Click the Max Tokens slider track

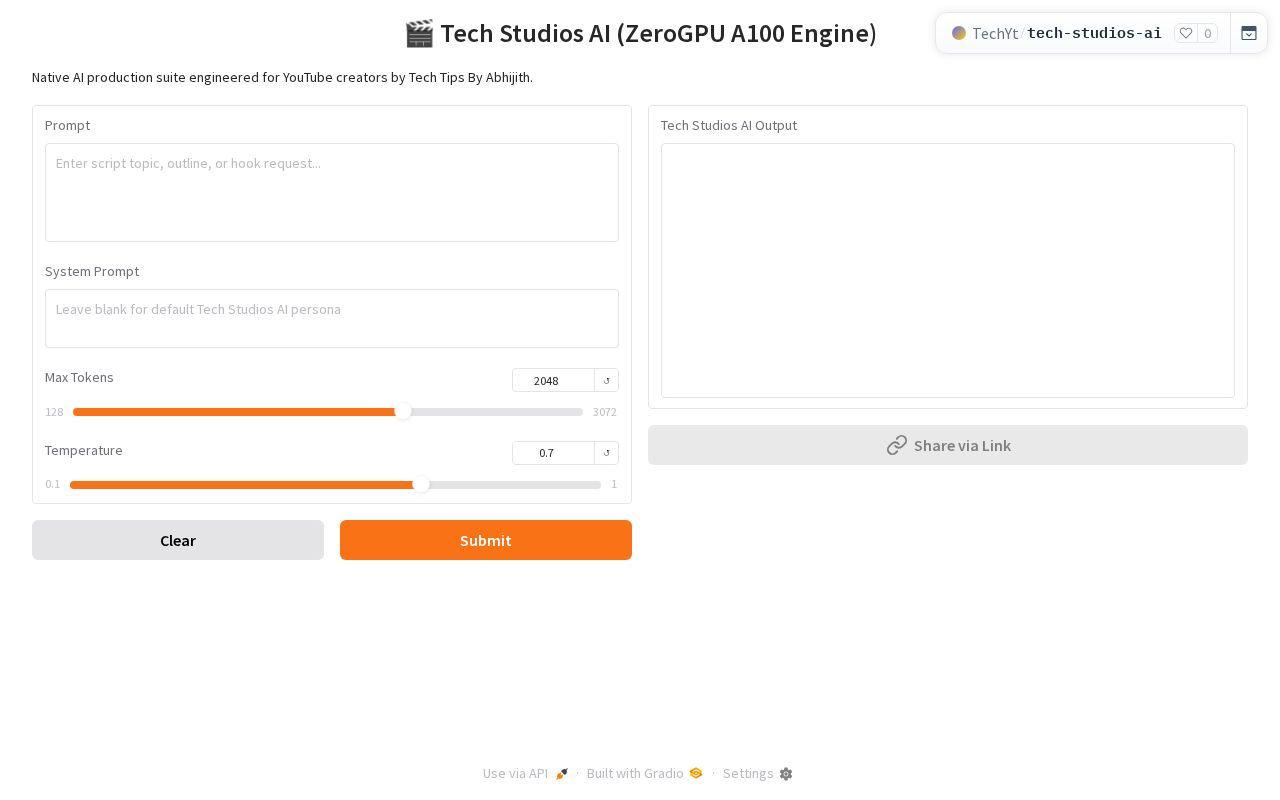[328, 412]
